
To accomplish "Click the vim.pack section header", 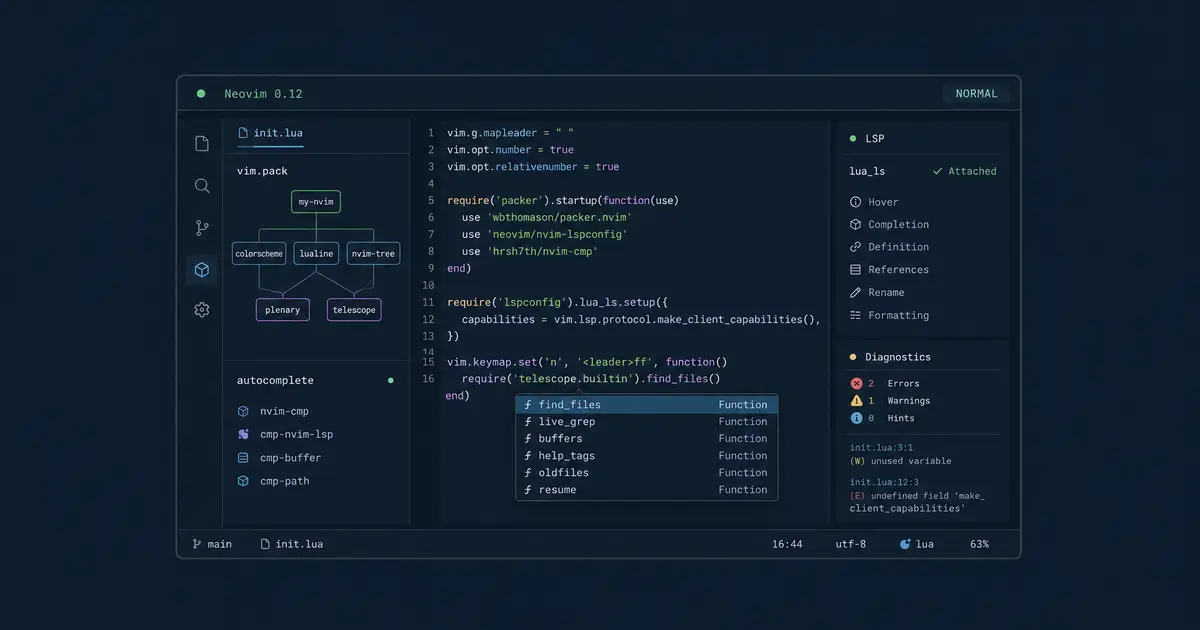I will tap(262, 171).
